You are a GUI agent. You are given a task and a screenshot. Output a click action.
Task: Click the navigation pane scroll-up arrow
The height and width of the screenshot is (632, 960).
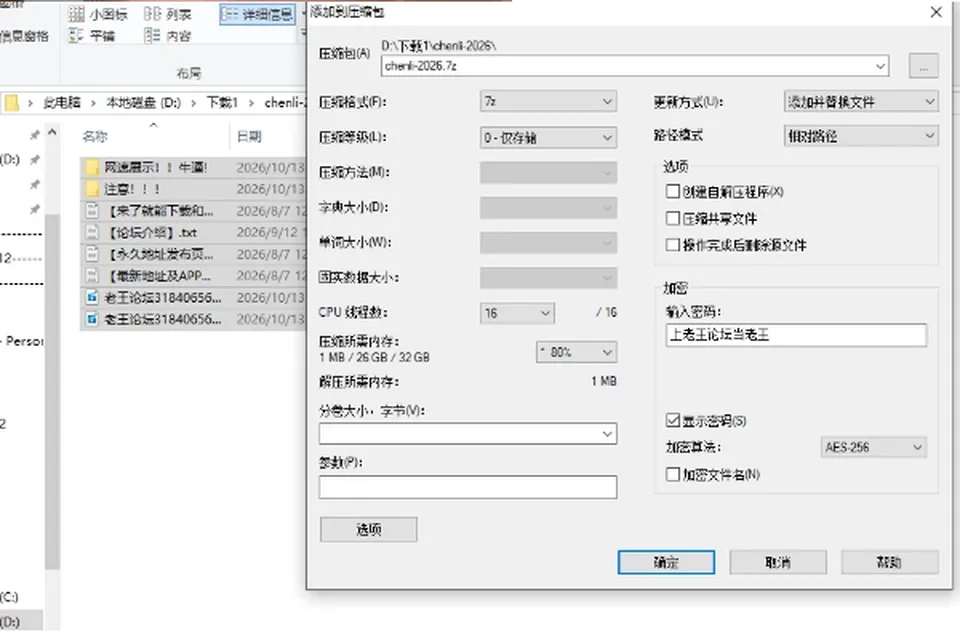tap(53, 132)
